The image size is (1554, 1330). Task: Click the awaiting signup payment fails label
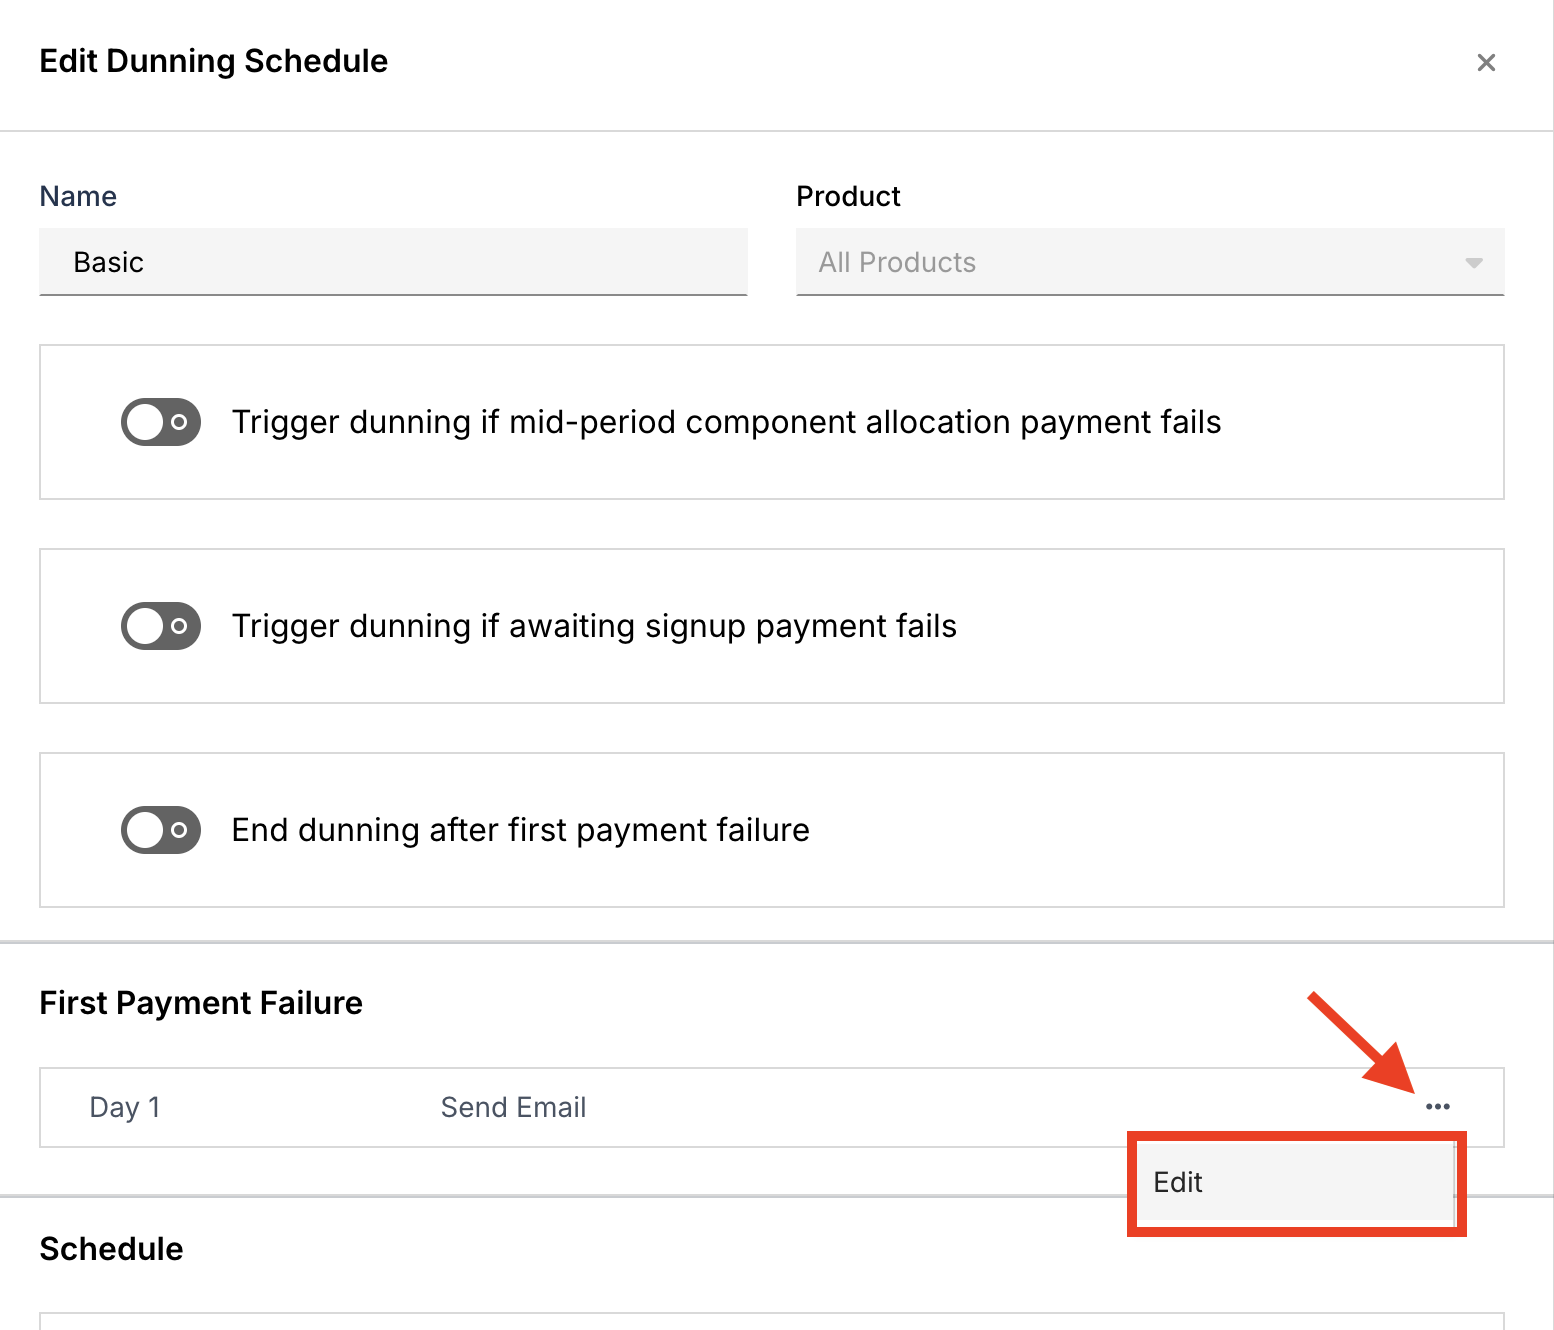coord(594,626)
